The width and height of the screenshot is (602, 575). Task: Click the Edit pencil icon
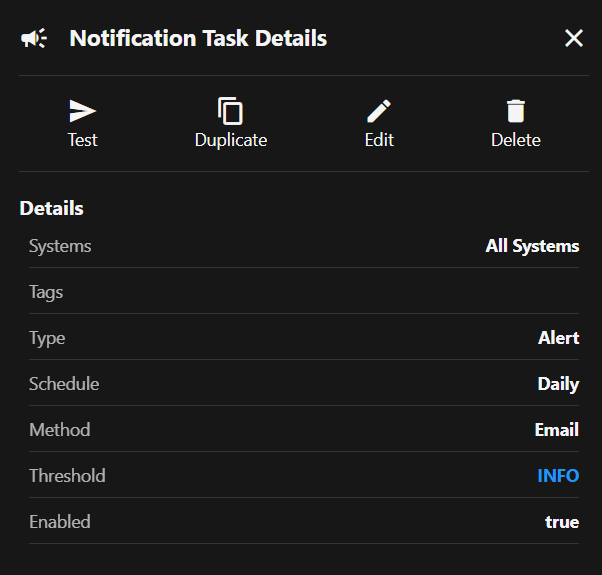pyautogui.click(x=379, y=111)
